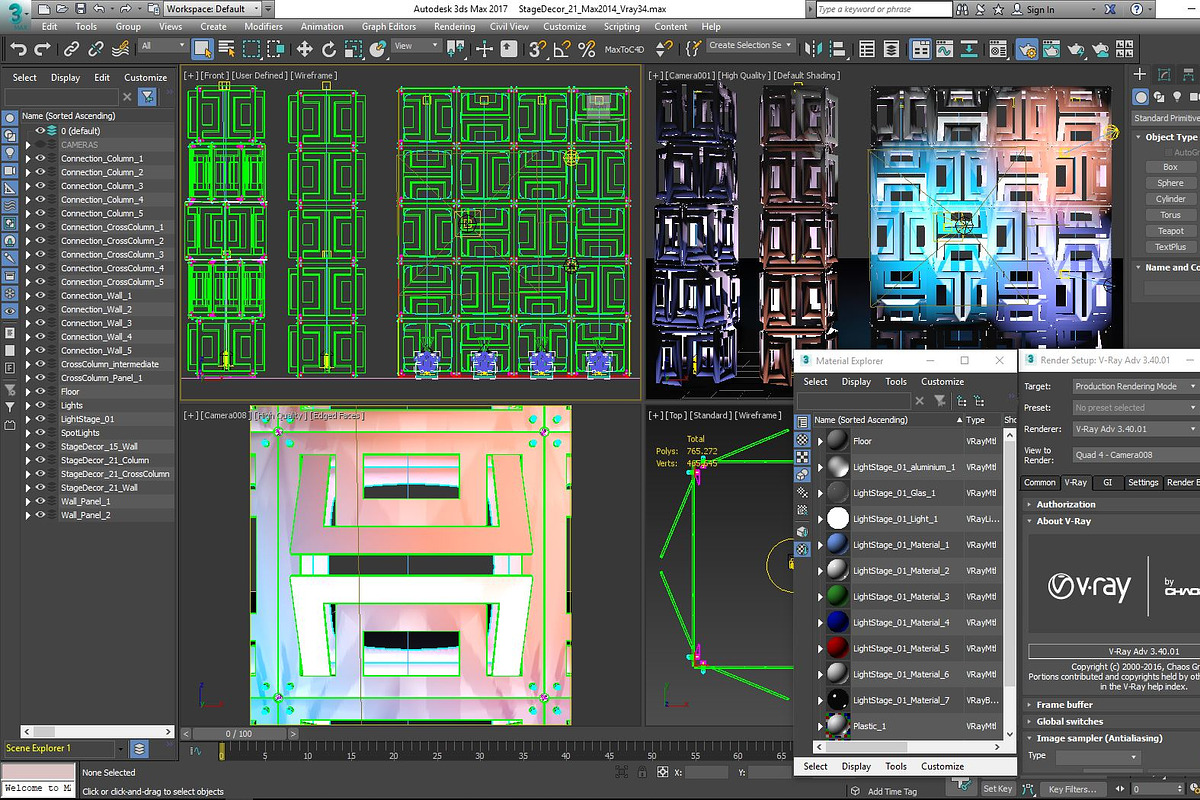Toggle the Angle Snap button
The image size is (1200, 800).
(x=562, y=48)
